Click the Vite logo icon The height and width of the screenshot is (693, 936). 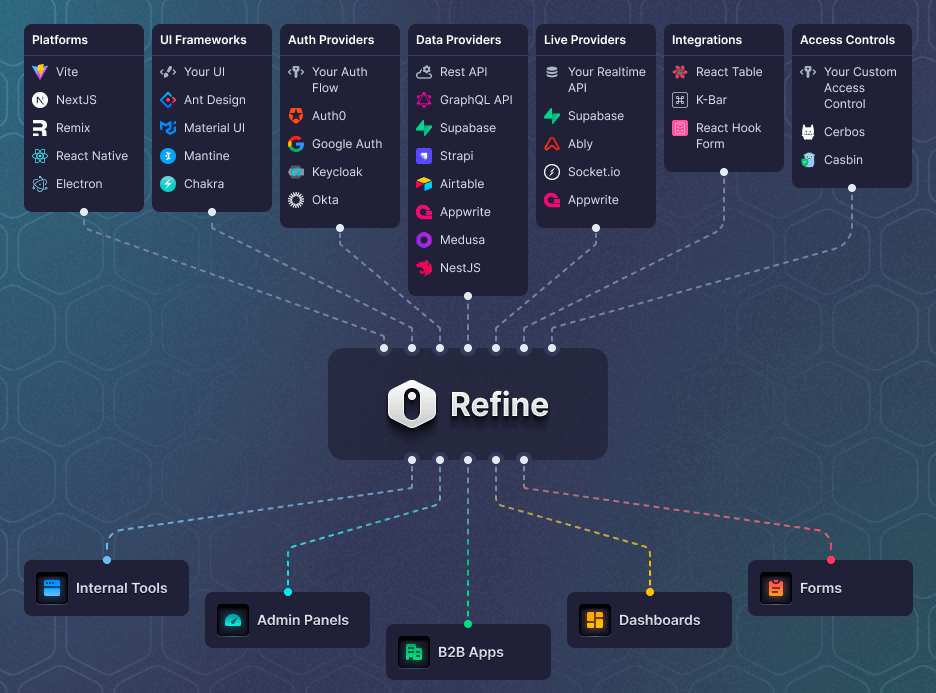[40, 72]
